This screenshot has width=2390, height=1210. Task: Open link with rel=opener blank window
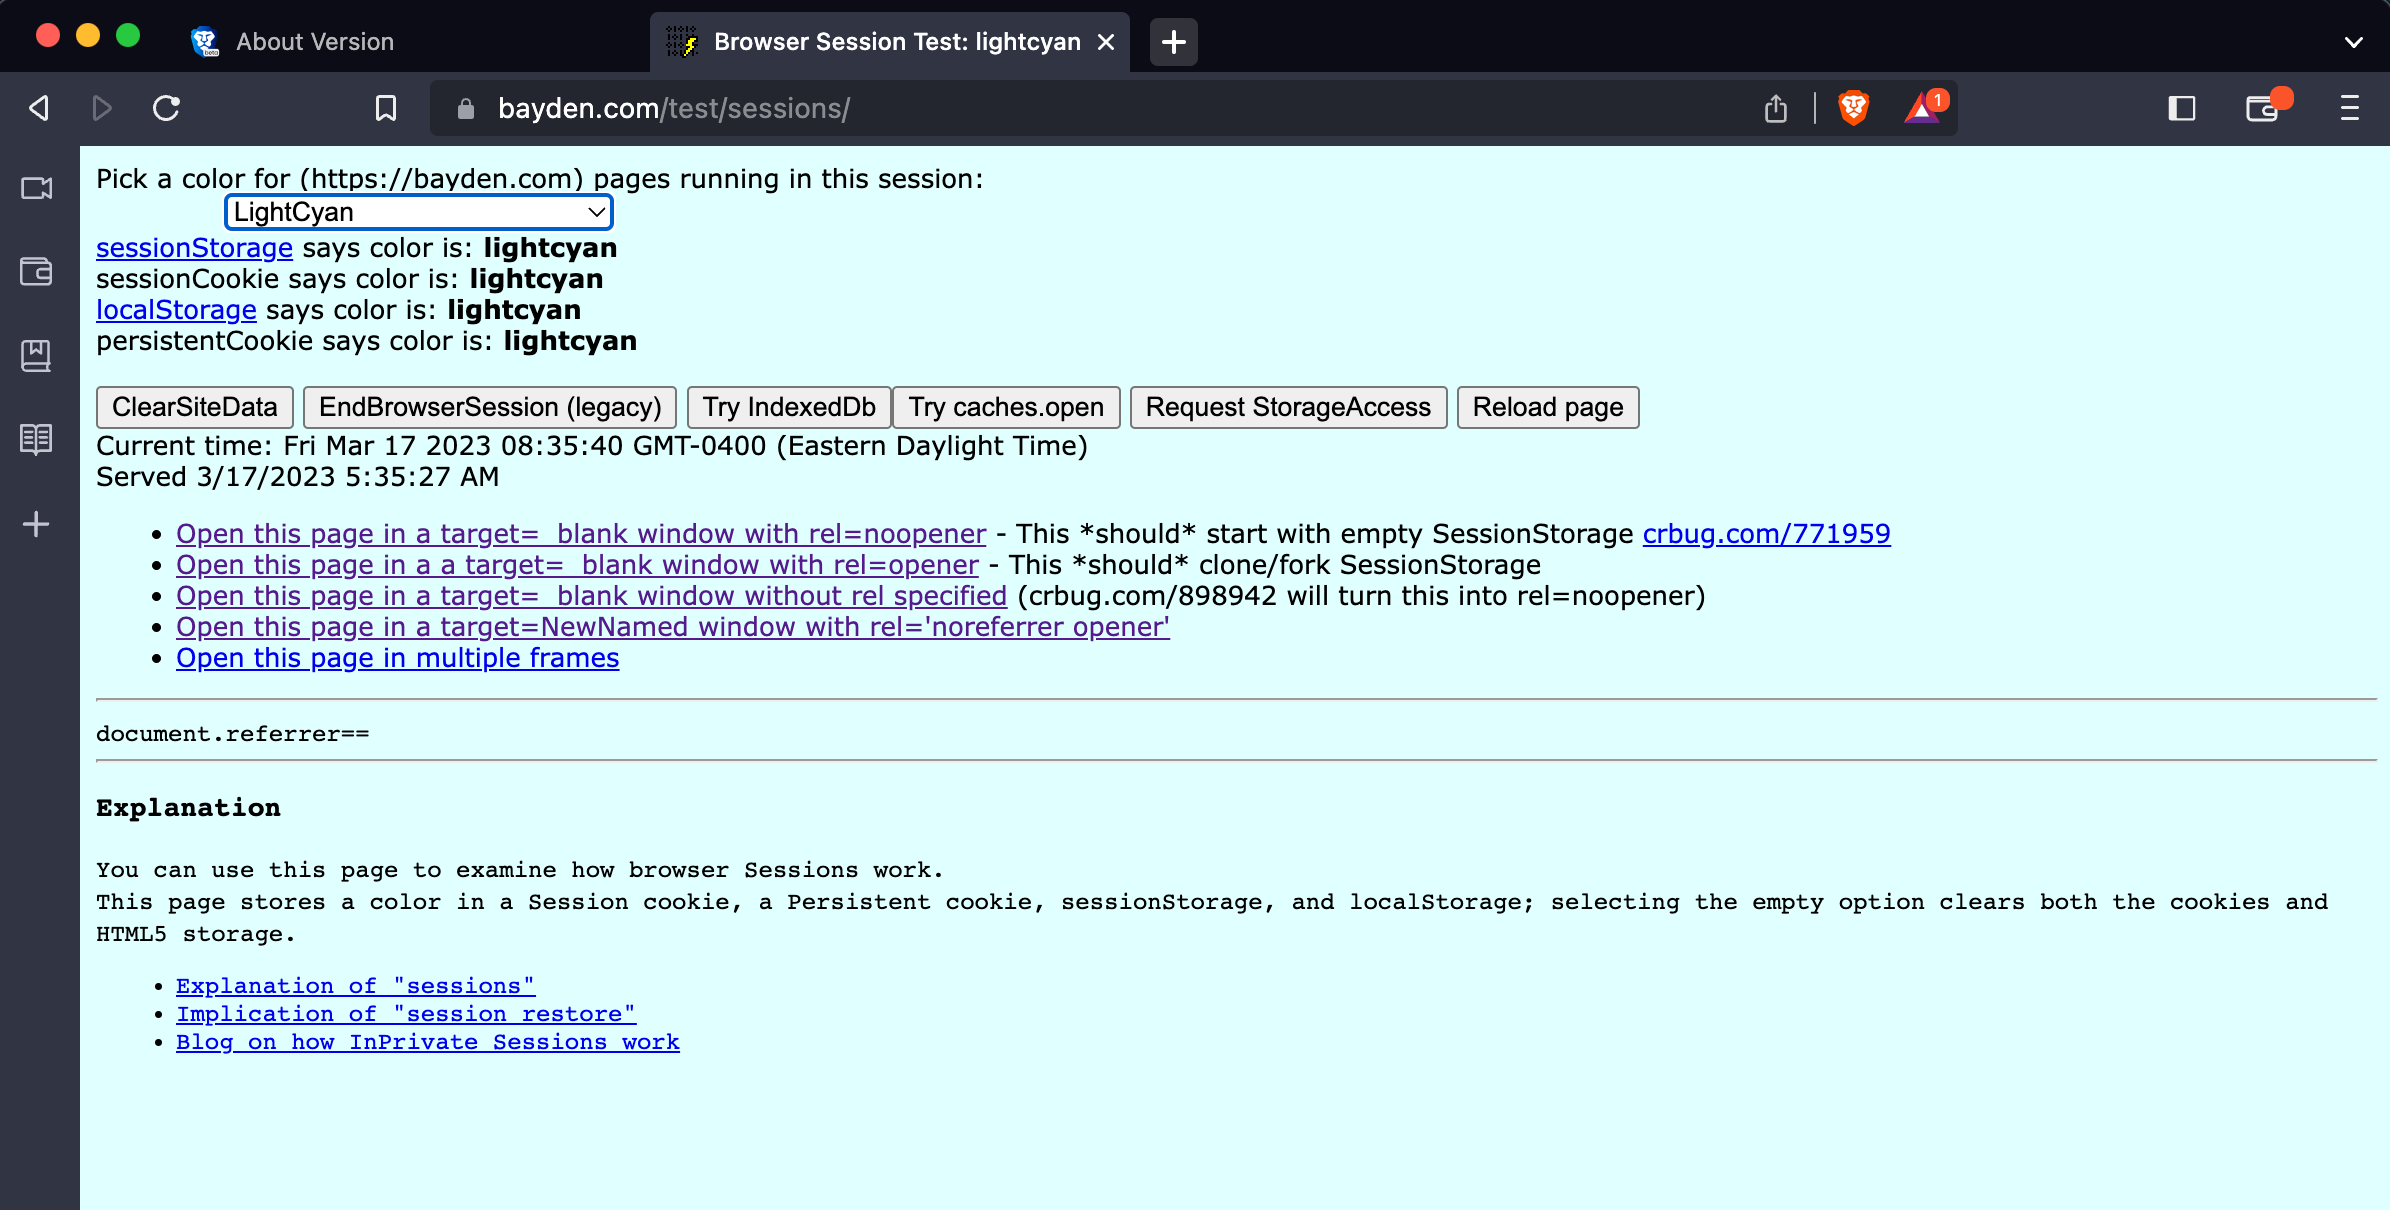[x=577, y=565]
